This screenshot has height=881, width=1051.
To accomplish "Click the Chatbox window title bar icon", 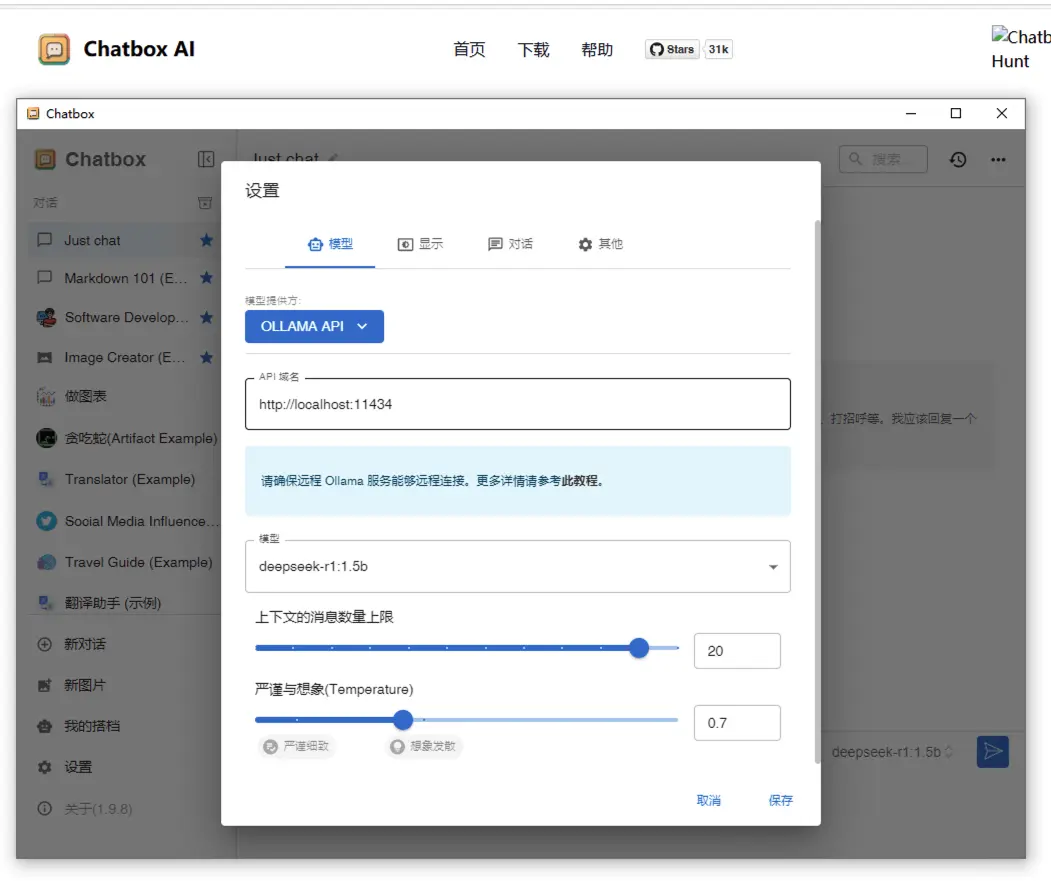I will [33, 113].
